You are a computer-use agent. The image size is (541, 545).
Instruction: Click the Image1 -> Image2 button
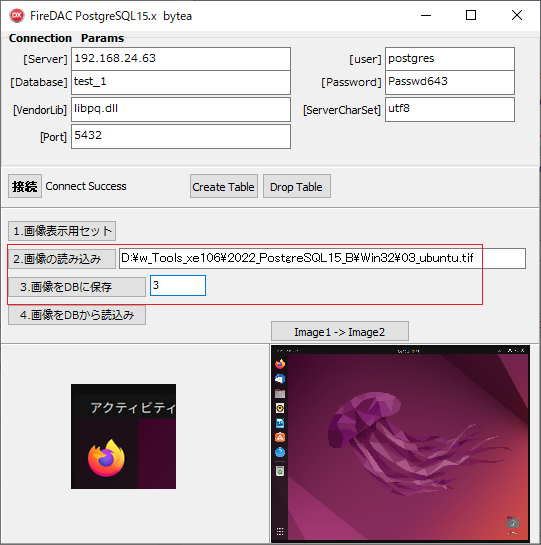340,332
